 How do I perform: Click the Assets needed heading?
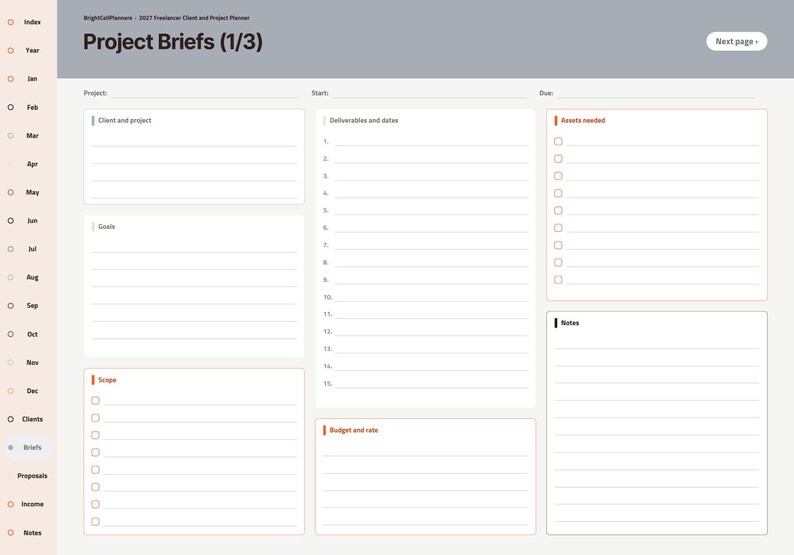[583, 121]
